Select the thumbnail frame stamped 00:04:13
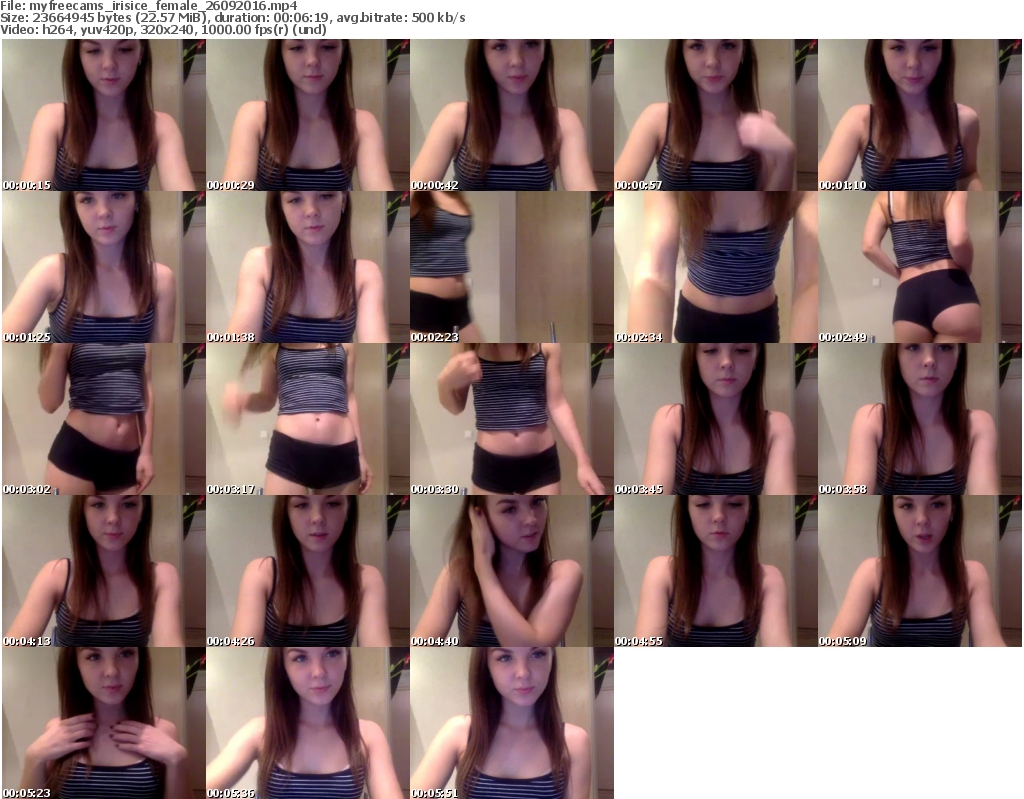Viewport: 1024px width, 799px height. 104,571
